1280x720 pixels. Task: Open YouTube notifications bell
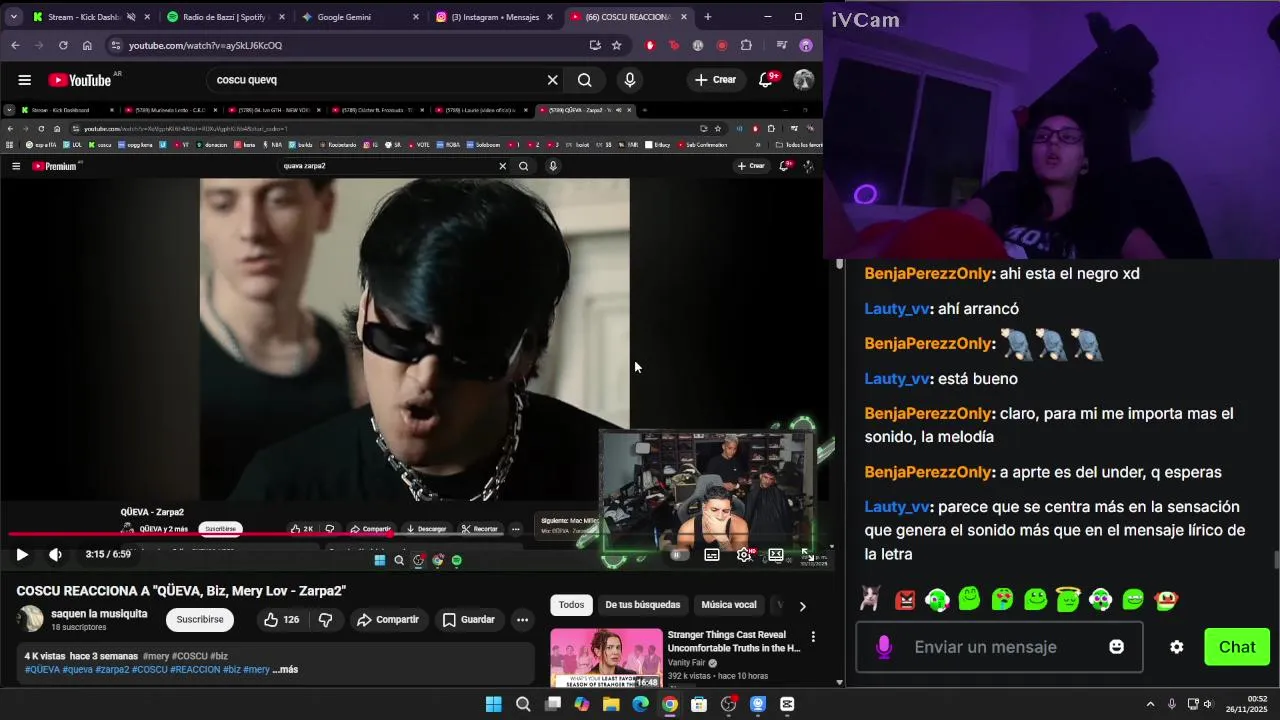click(766, 80)
